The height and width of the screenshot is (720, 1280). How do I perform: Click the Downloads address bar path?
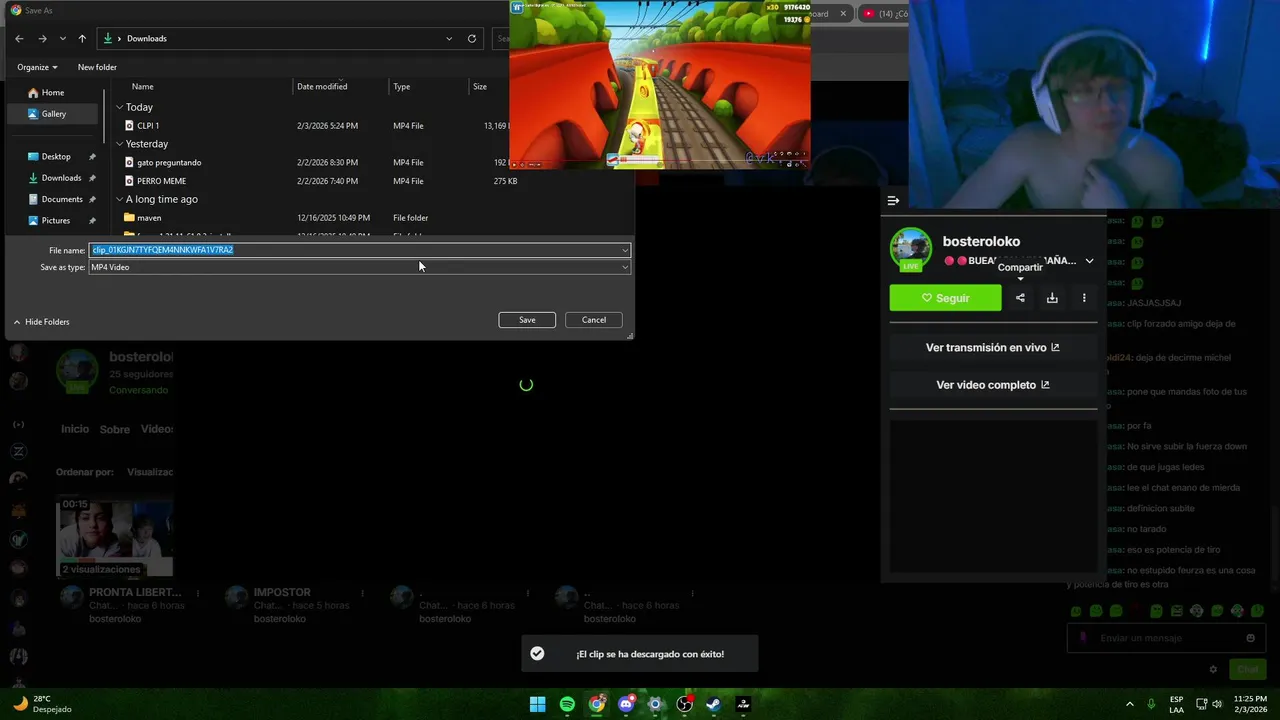tap(146, 38)
